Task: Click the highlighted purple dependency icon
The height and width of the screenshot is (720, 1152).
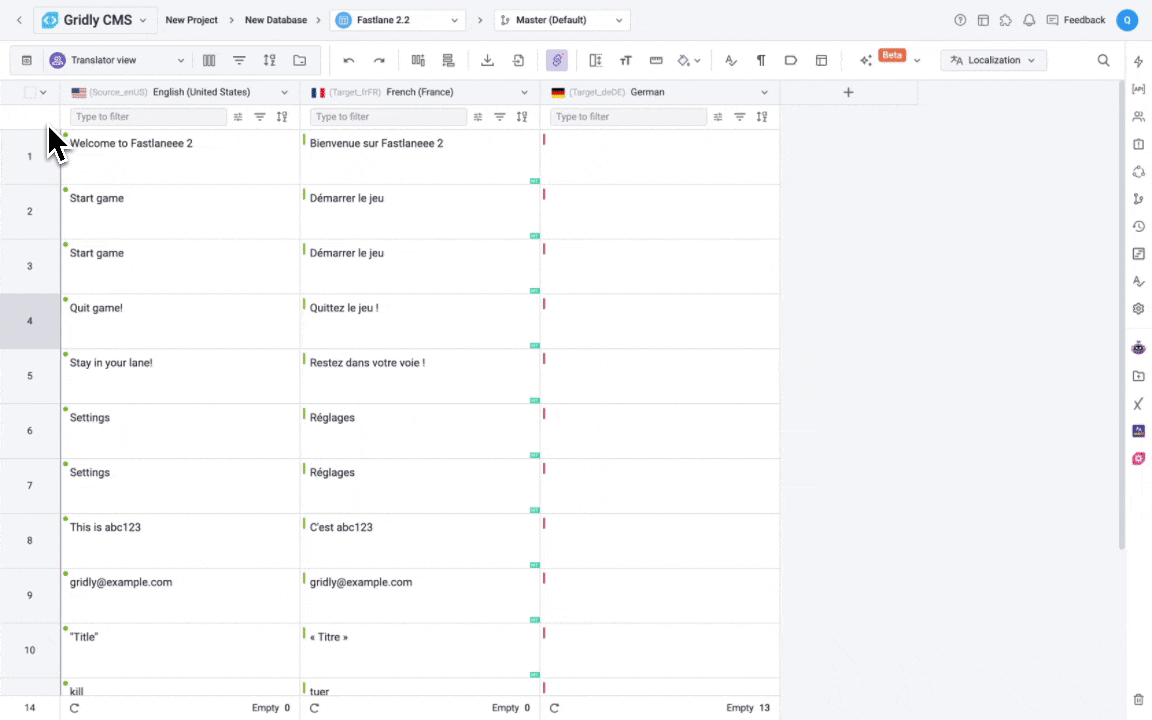Action: 557,60
